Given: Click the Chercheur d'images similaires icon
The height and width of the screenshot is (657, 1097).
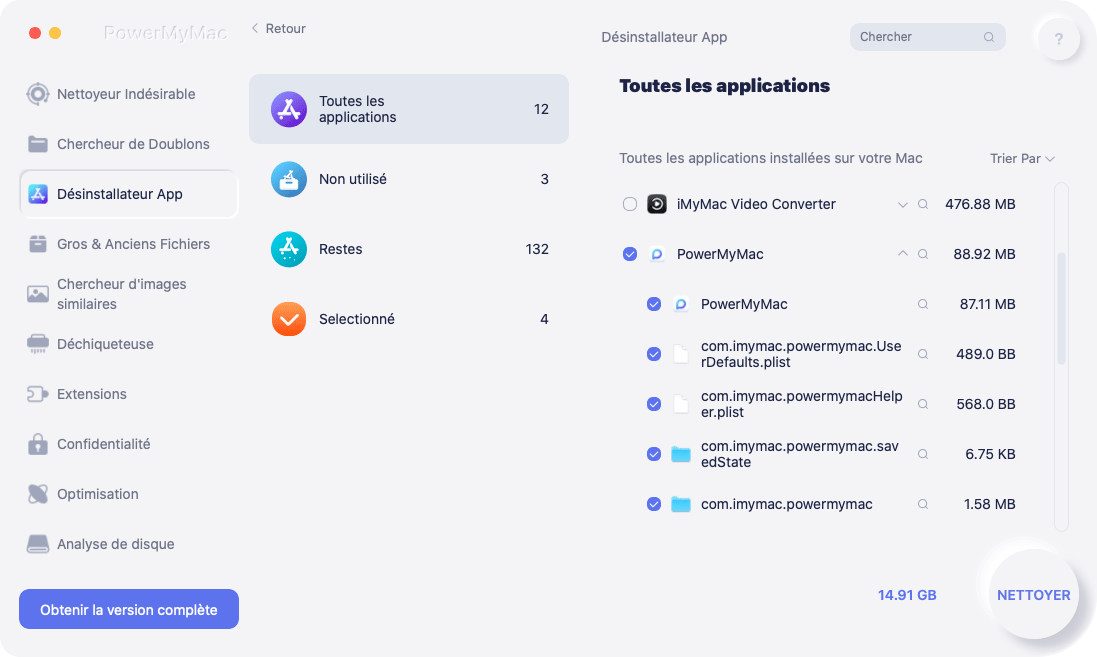Looking at the screenshot, I should point(38,294).
